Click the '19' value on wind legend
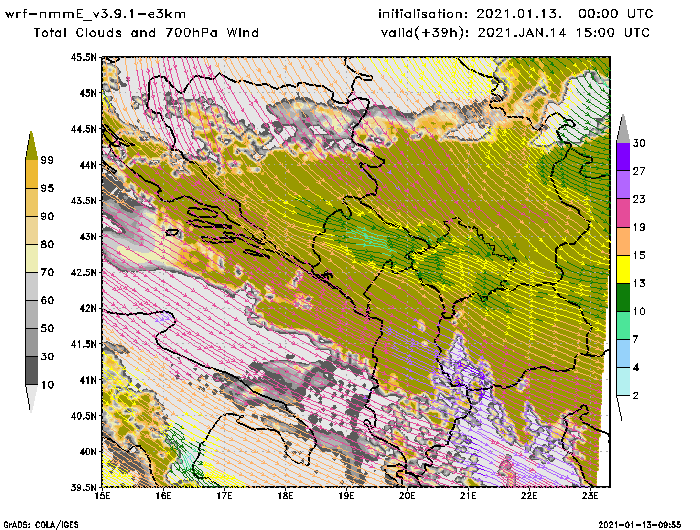The height and width of the screenshot is (530, 700). 639,227
